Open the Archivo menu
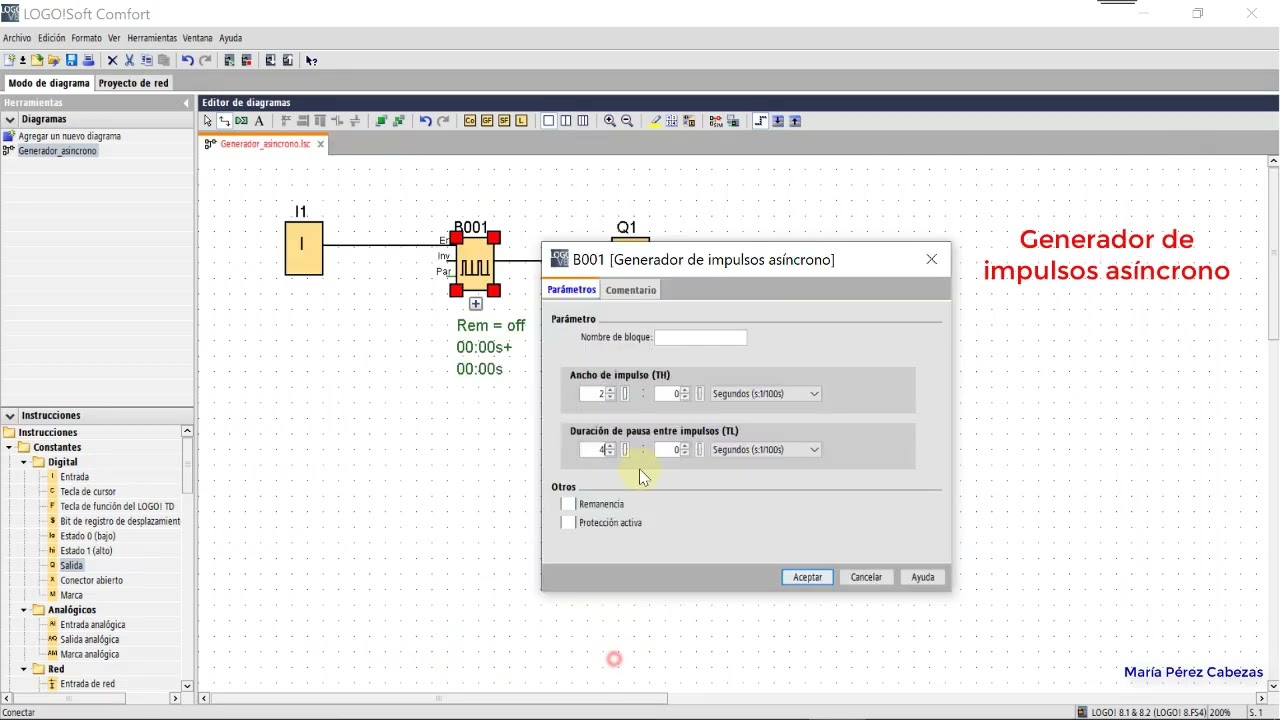 17,38
